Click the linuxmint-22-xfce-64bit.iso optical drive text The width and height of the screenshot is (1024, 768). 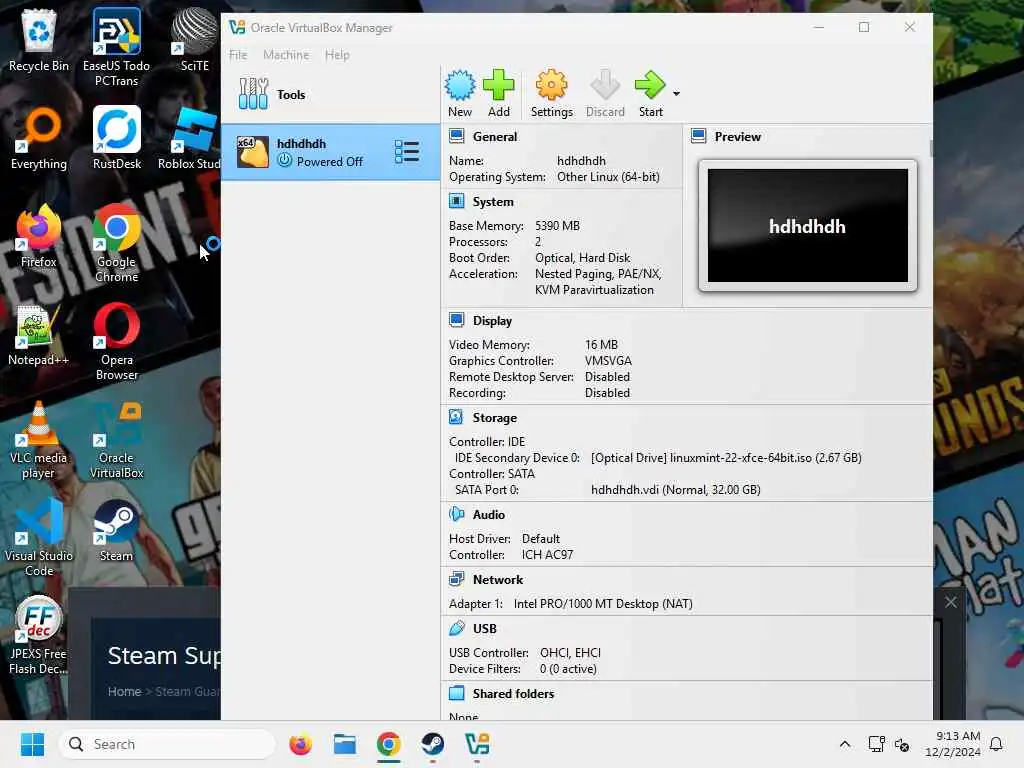coord(726,458)
